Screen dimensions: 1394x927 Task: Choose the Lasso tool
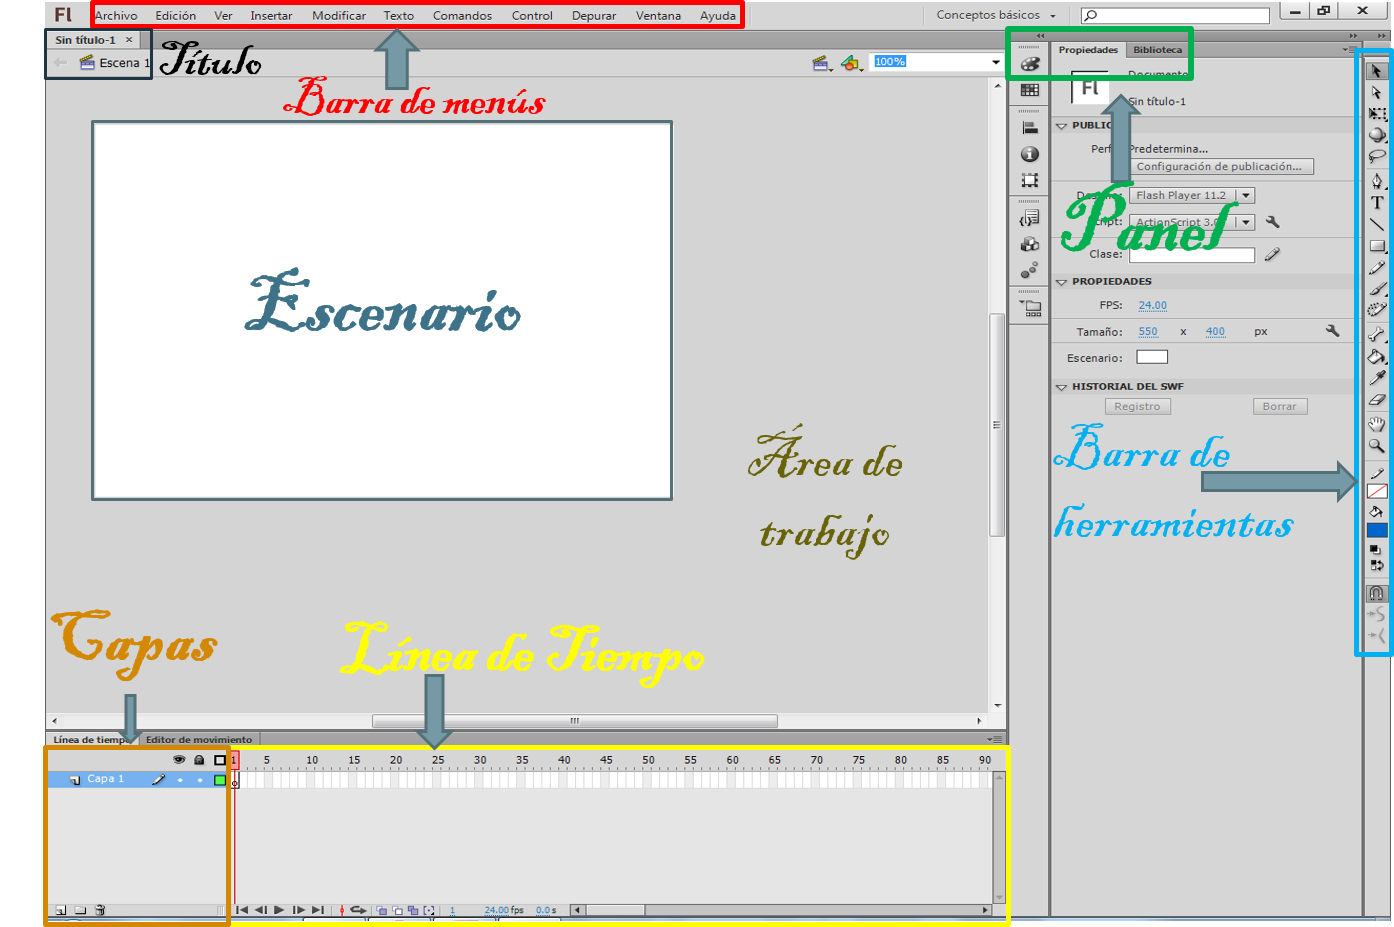coord(1376,156)
